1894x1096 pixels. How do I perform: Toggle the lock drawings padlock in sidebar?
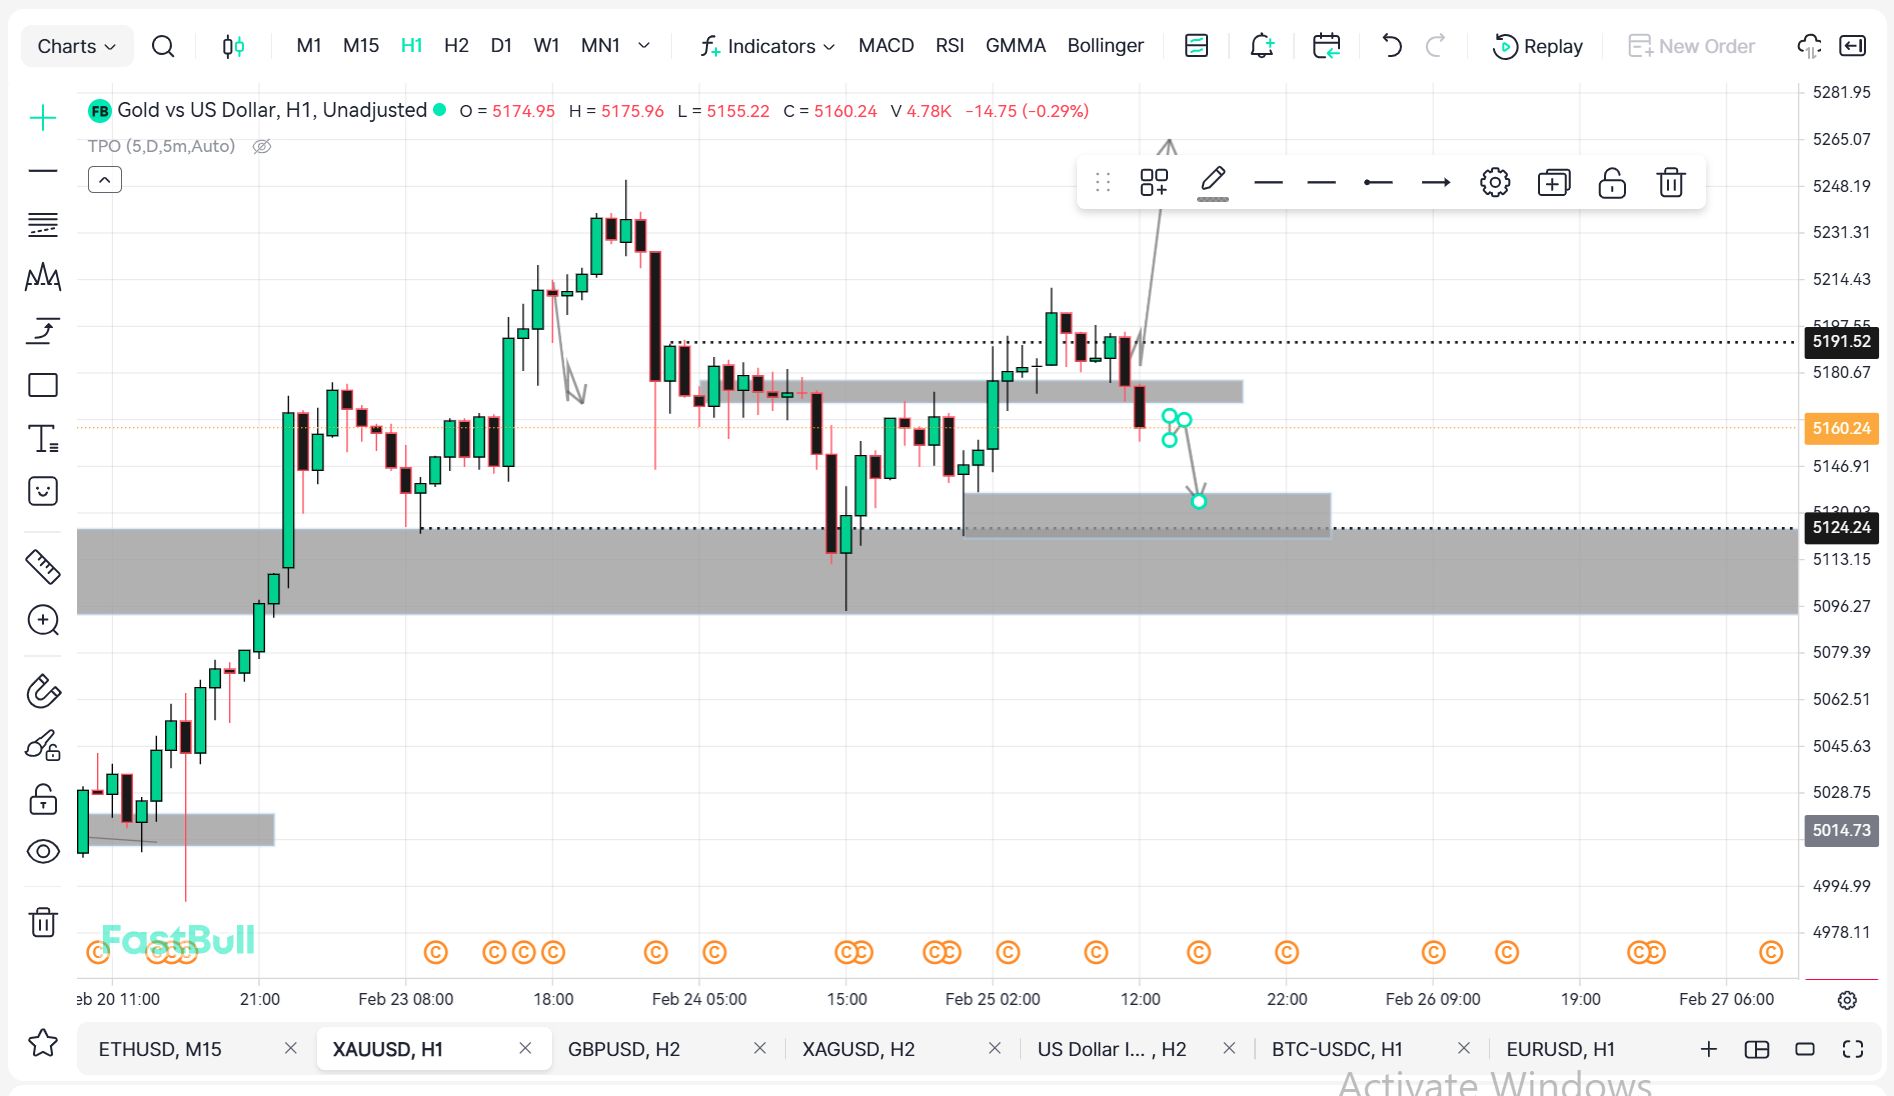point(43,799)
